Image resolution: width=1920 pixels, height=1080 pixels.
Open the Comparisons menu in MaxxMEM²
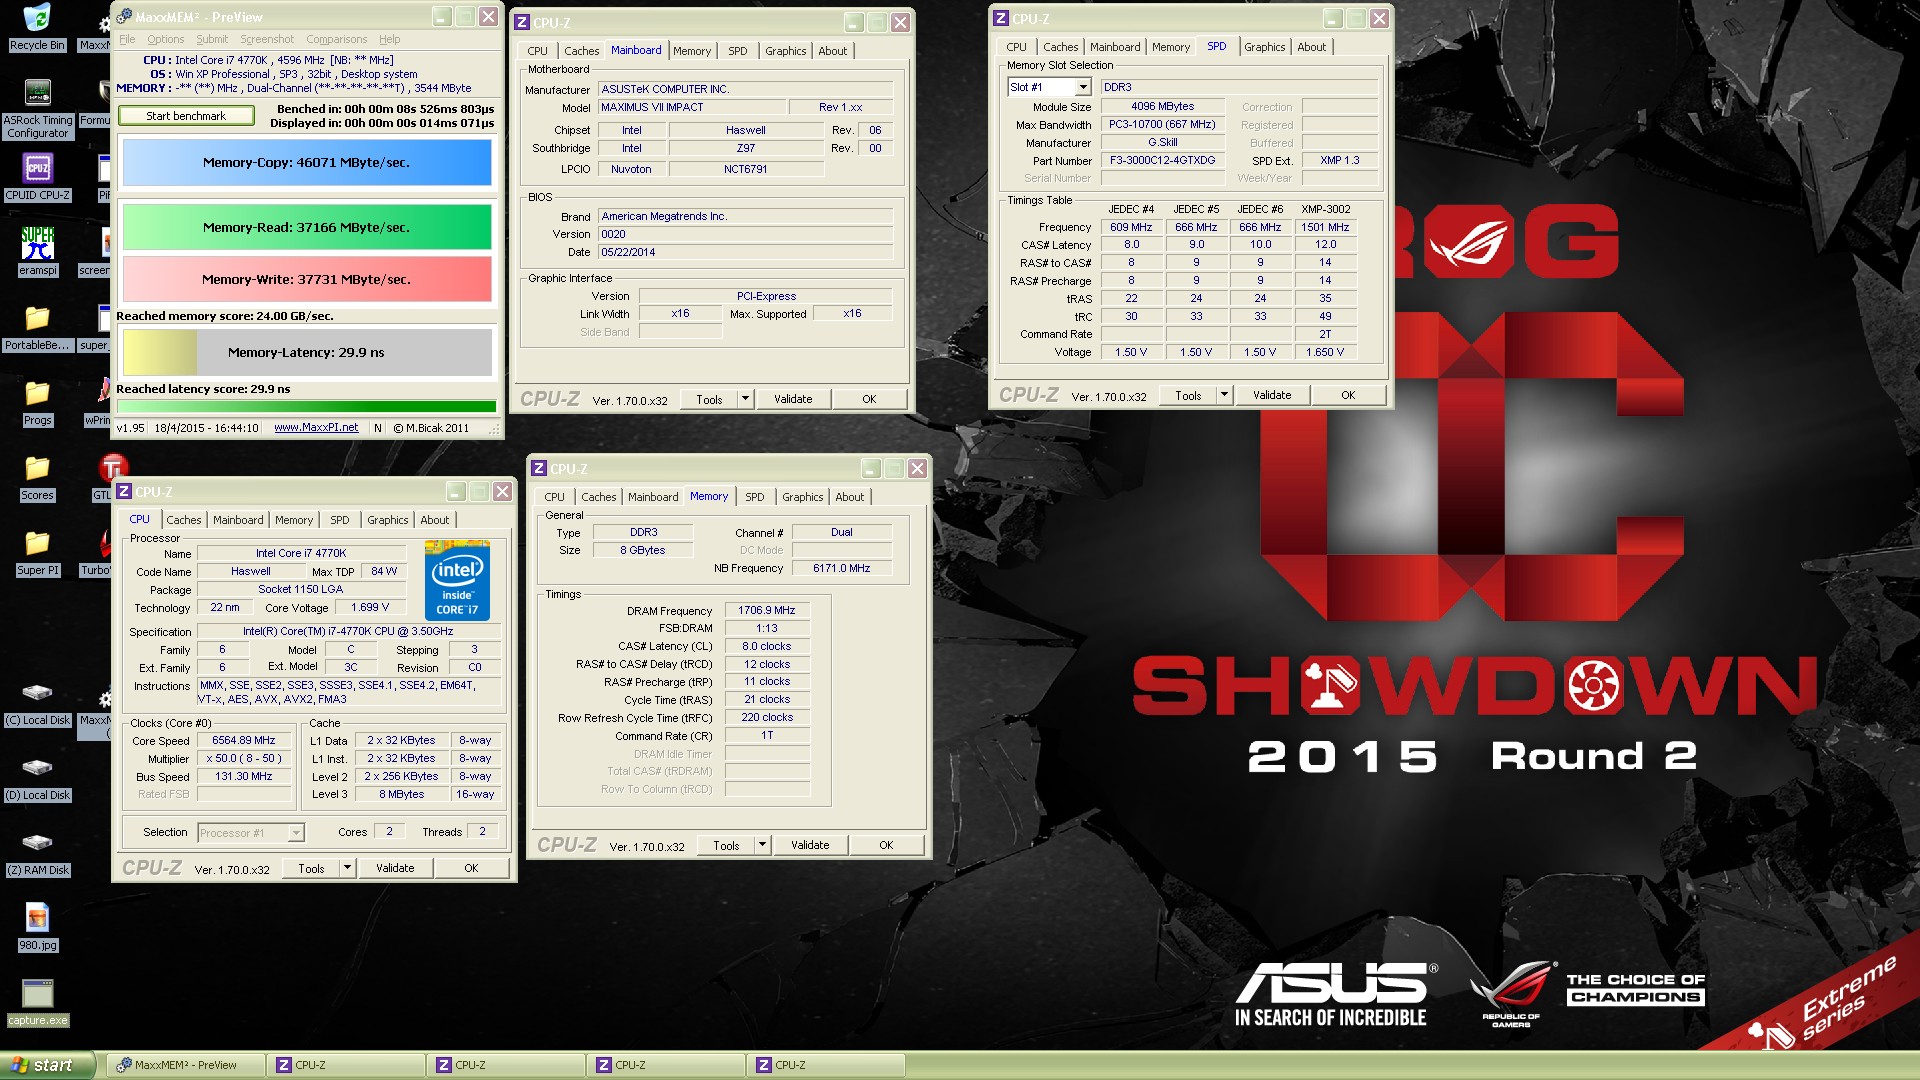click(336, 39)
